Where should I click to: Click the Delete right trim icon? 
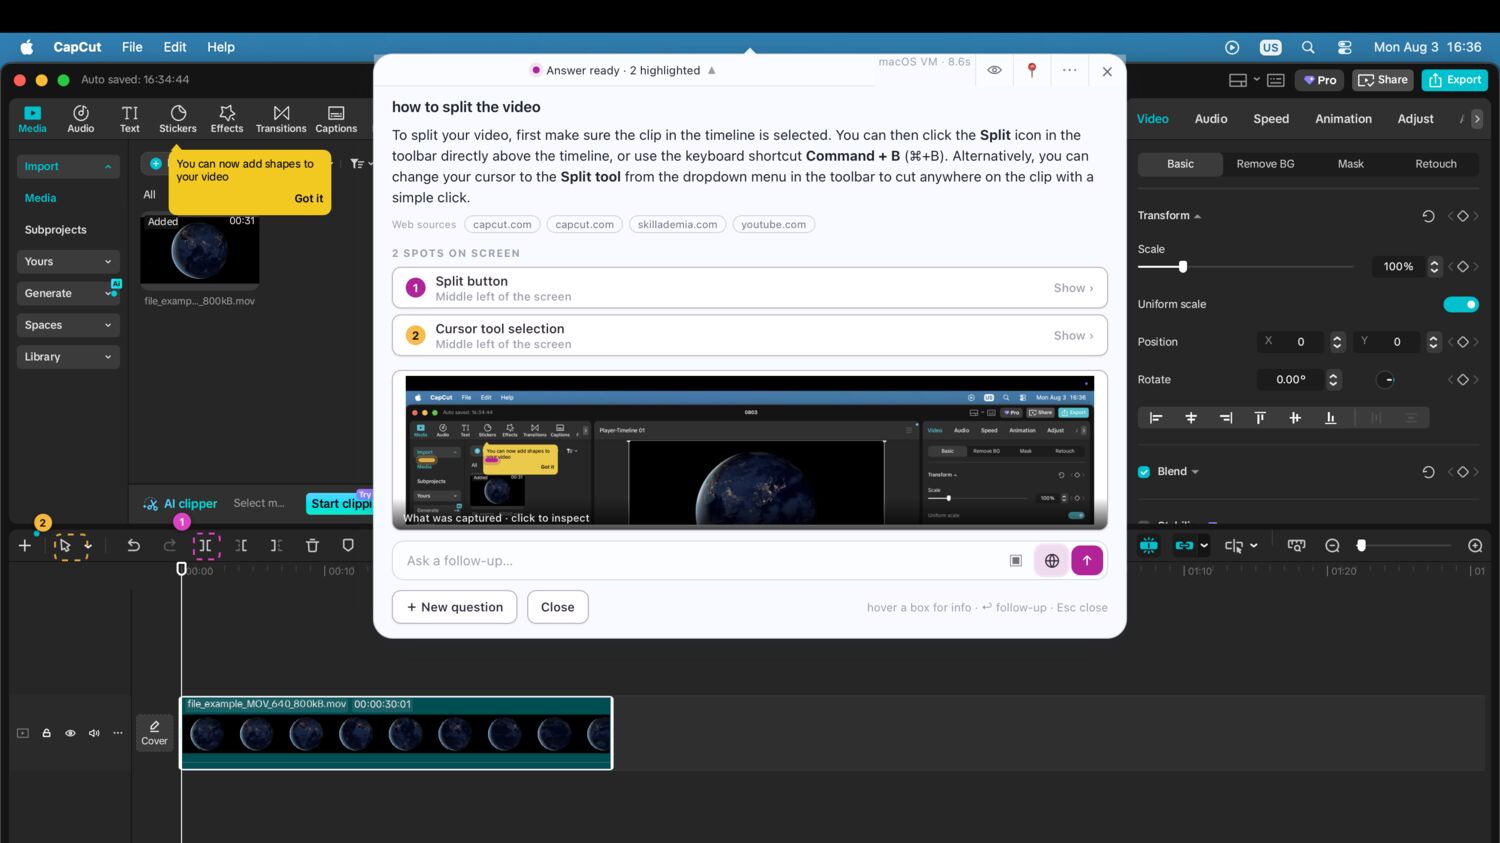[x=276, y=546]
